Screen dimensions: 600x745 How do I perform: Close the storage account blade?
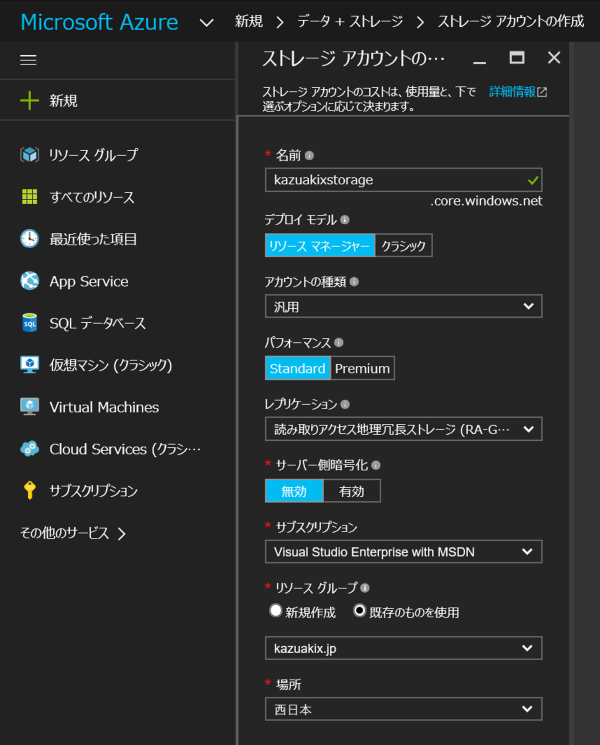point(554,58)
